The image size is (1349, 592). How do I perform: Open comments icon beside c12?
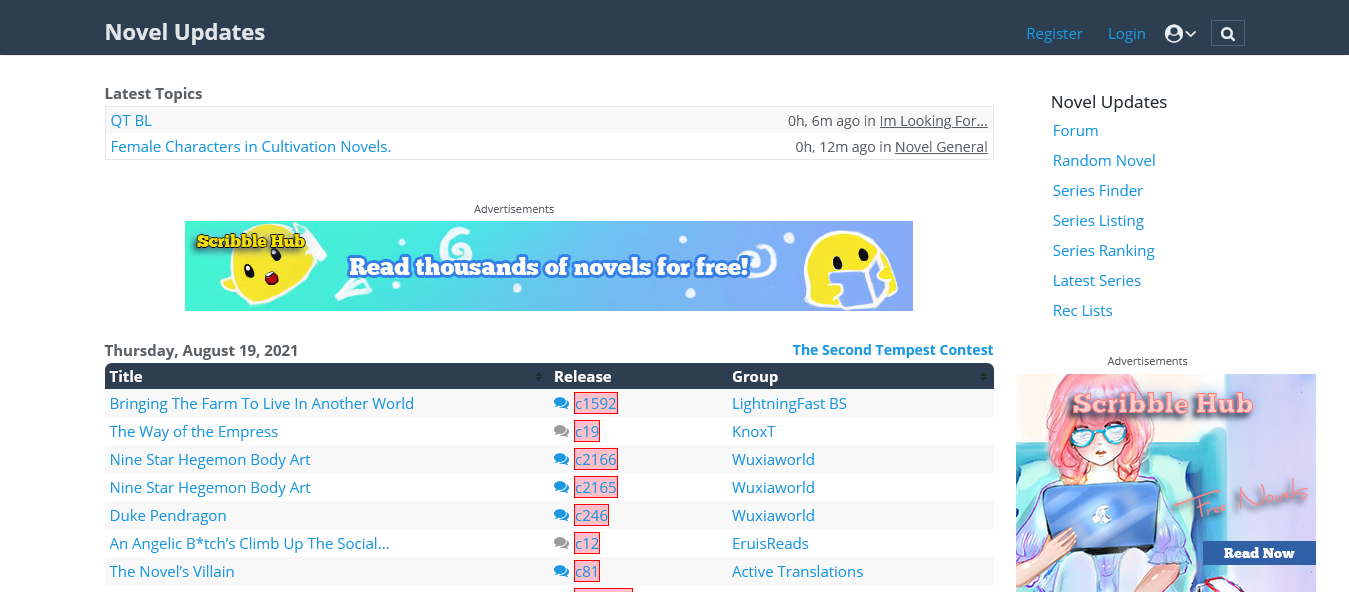[561, 544]
